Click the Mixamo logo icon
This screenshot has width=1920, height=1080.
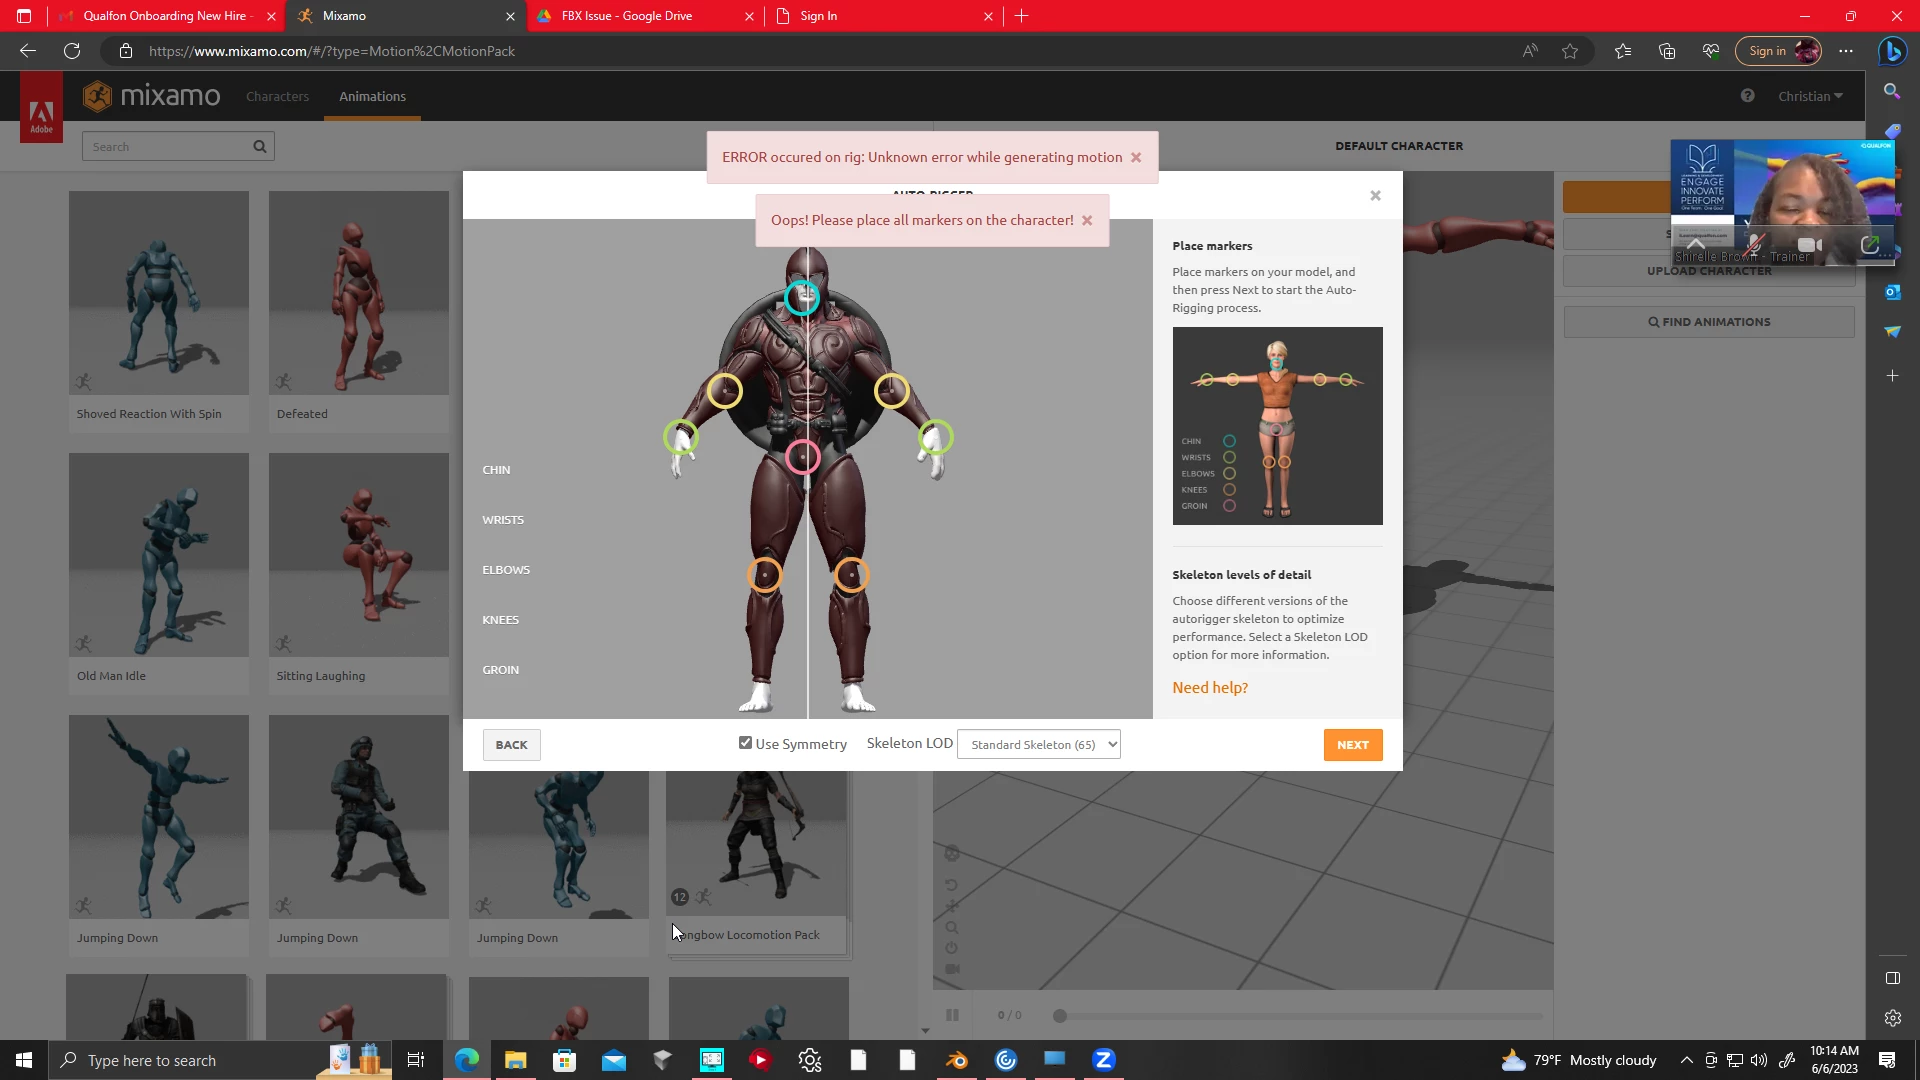pos(98,96)
